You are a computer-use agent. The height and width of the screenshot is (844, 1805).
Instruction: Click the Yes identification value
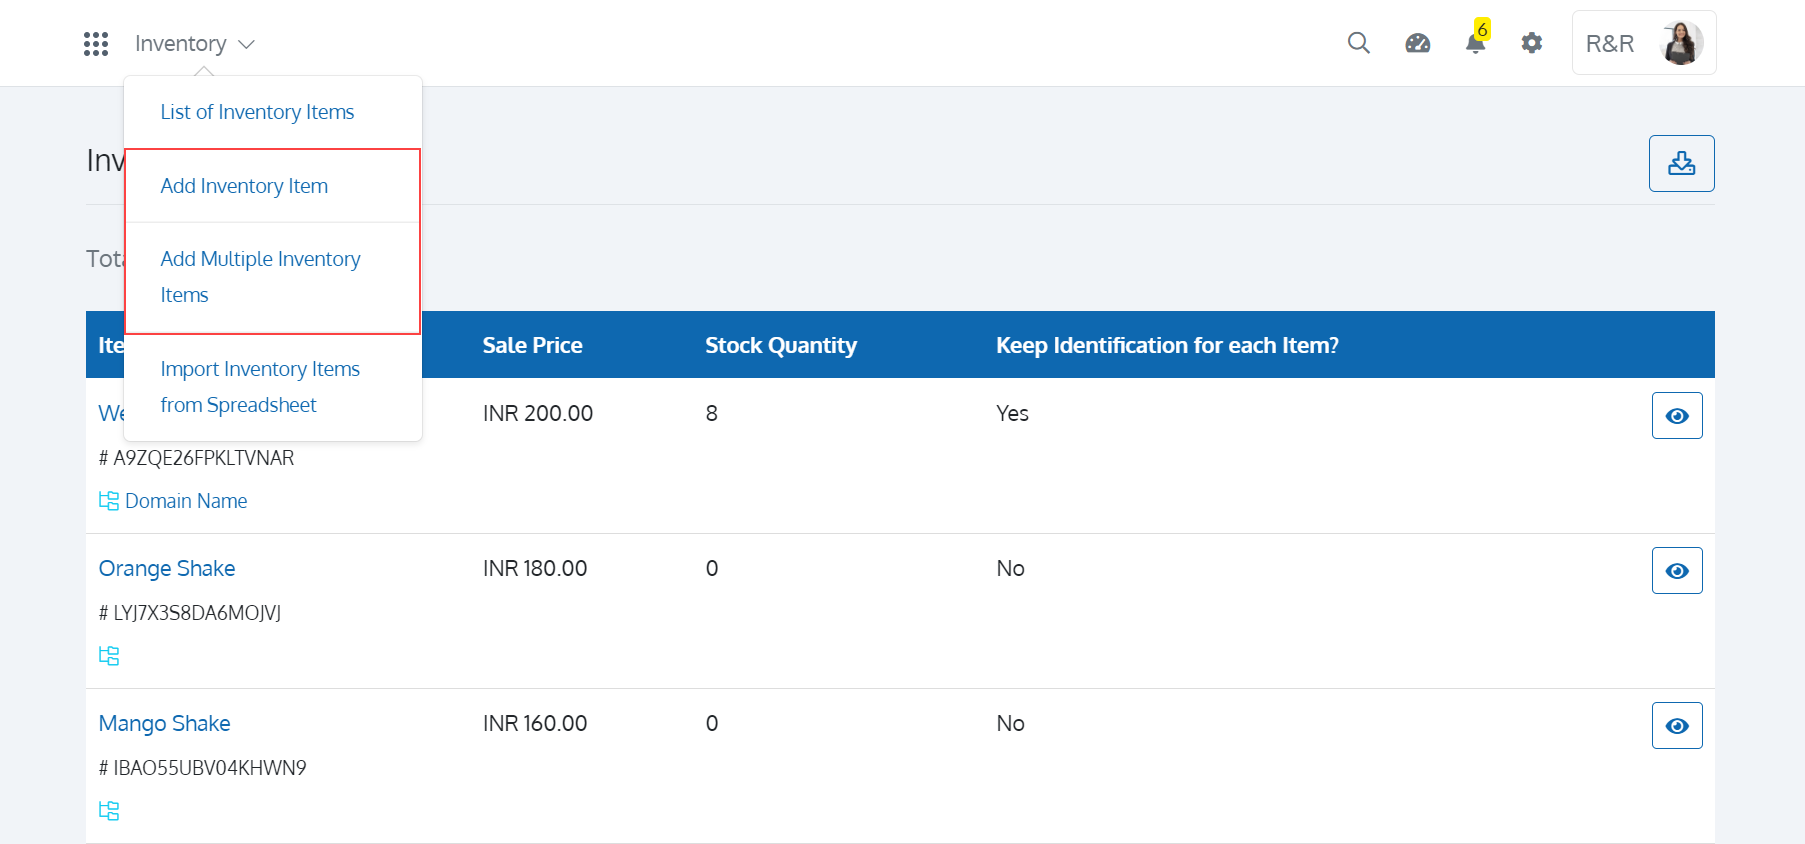[1012, 413]
